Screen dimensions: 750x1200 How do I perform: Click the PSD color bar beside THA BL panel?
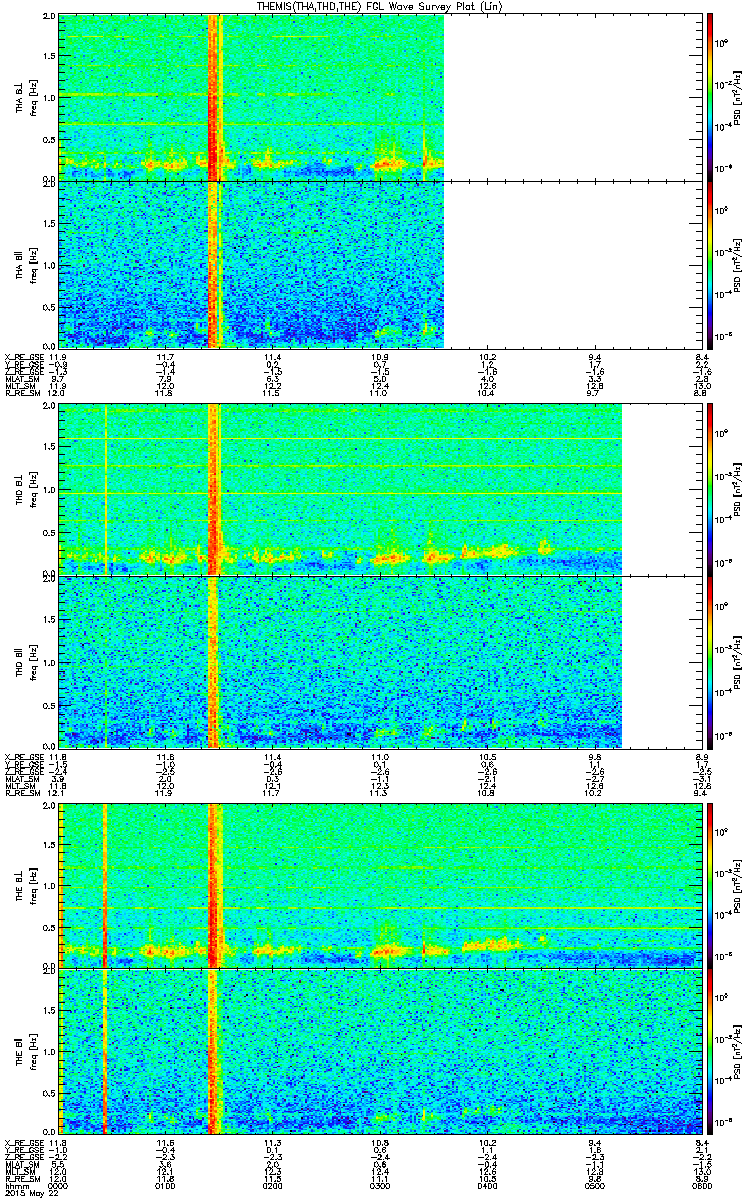point(709,96)
